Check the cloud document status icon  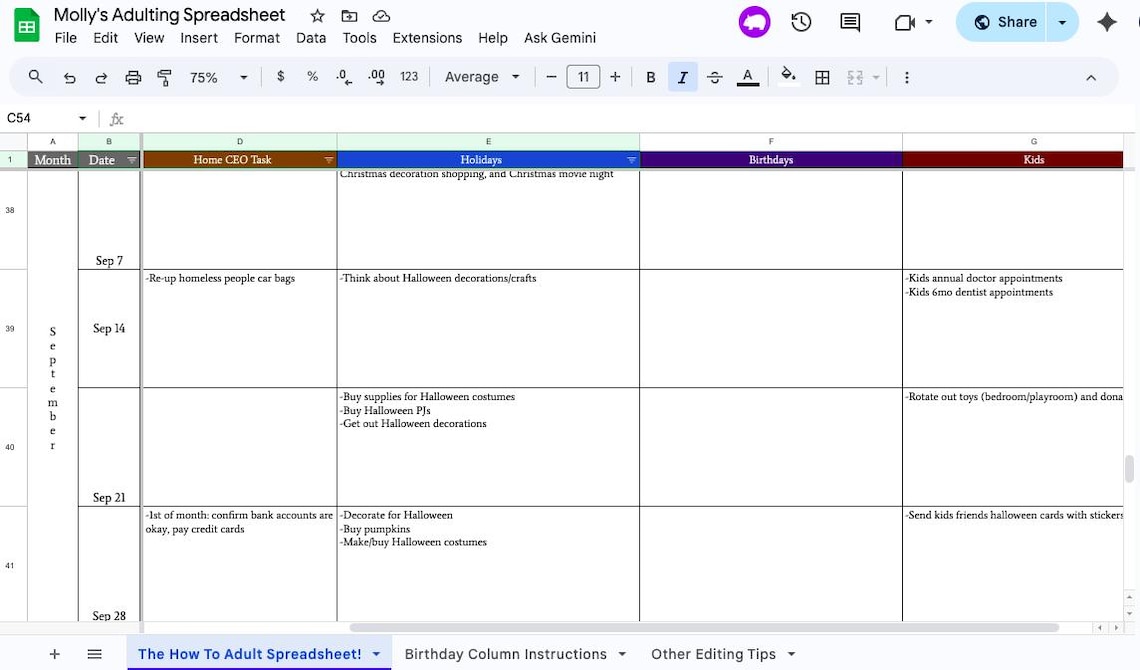point(381,16)
